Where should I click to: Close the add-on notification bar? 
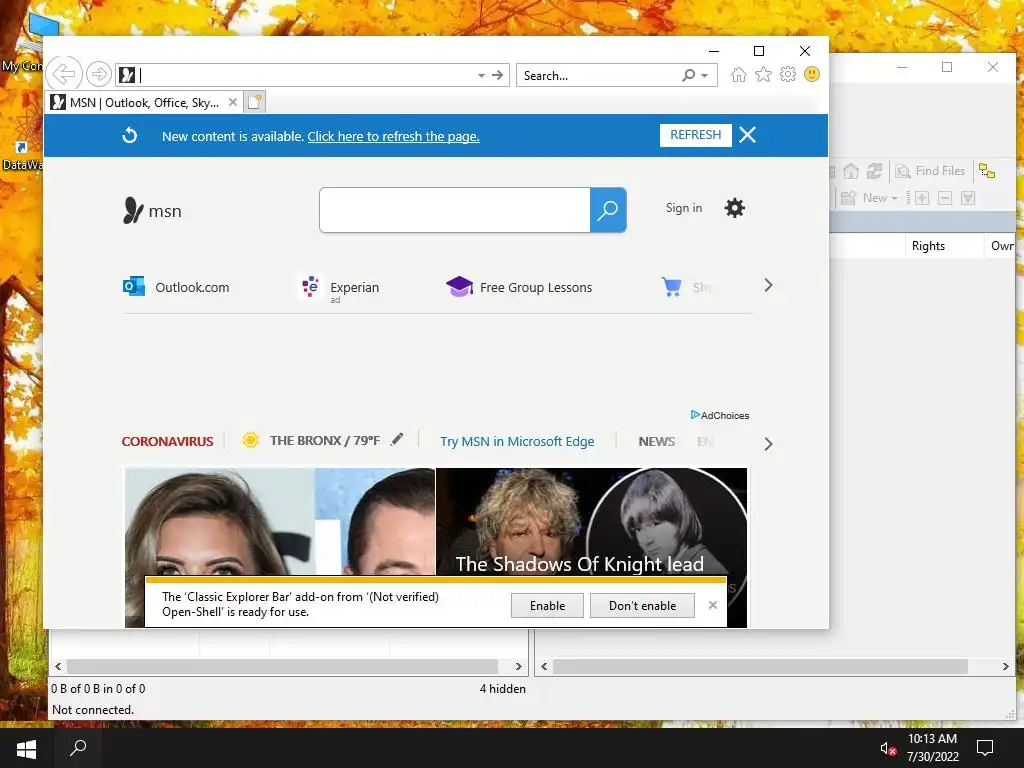pyautogui.click(x=712, y=605)
